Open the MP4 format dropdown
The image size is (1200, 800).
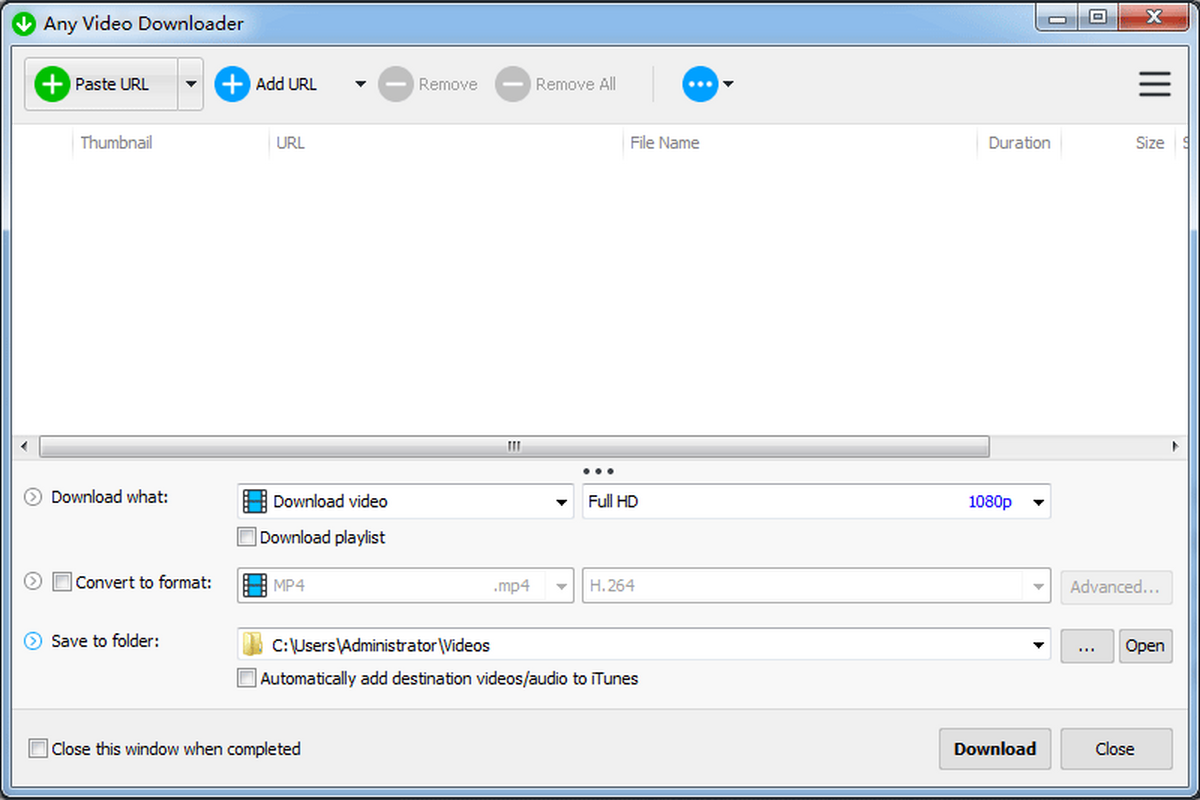pos(406,586)
